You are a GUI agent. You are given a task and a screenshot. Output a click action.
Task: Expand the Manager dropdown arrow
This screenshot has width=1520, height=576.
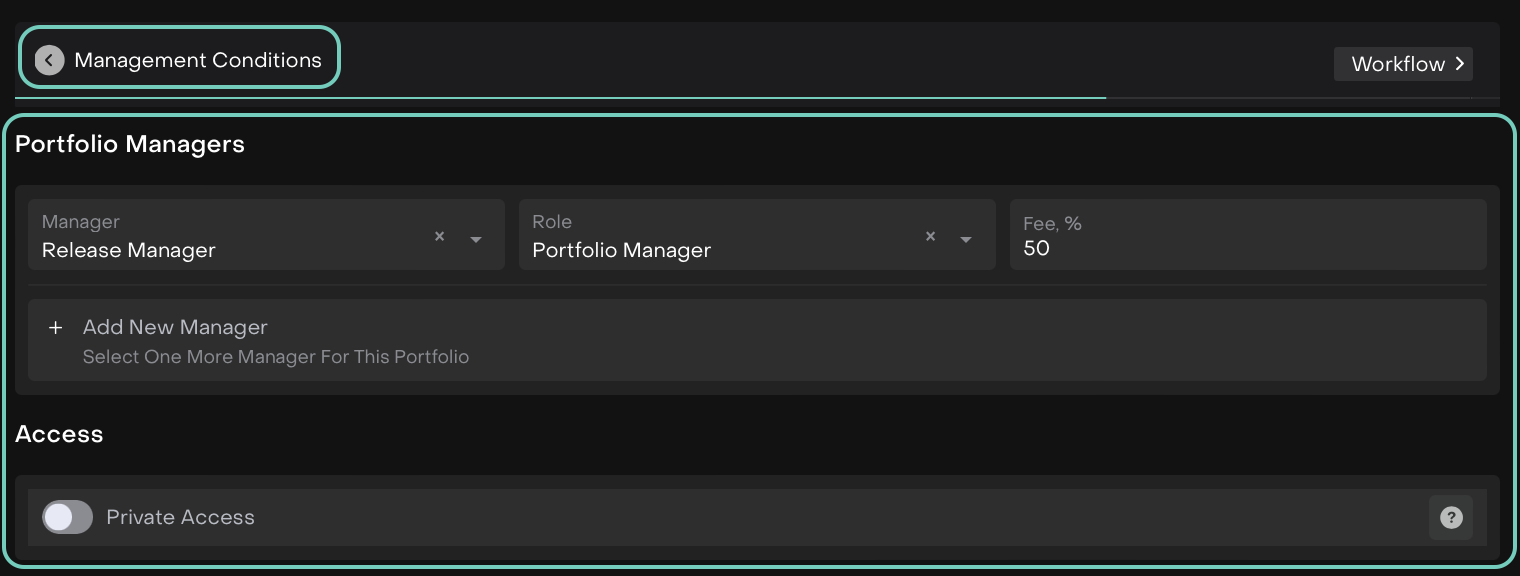pyautogui.click(x=476, y=239)
